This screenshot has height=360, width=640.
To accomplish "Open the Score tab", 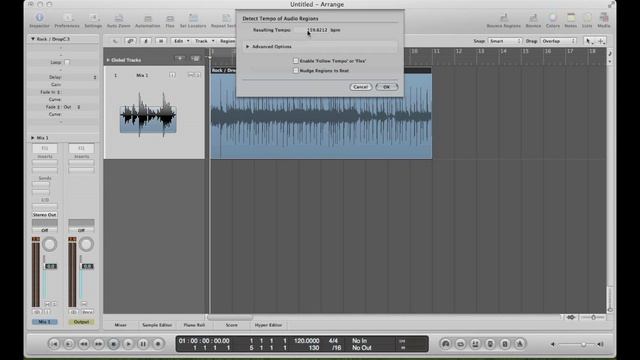I will 231,325.
